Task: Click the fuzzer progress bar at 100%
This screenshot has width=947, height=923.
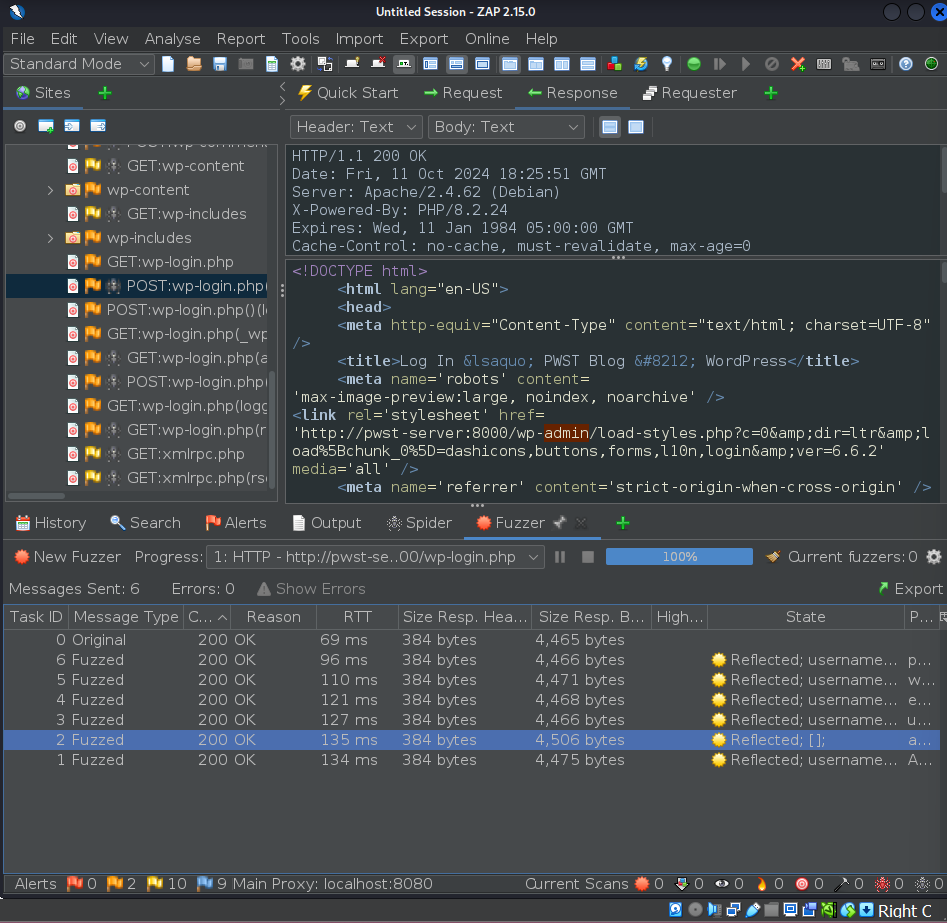Action: tap(679, 557)
